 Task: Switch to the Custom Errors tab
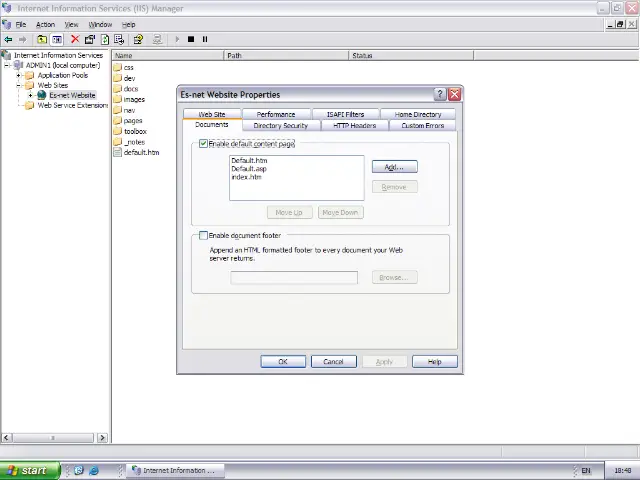[423, 125]
